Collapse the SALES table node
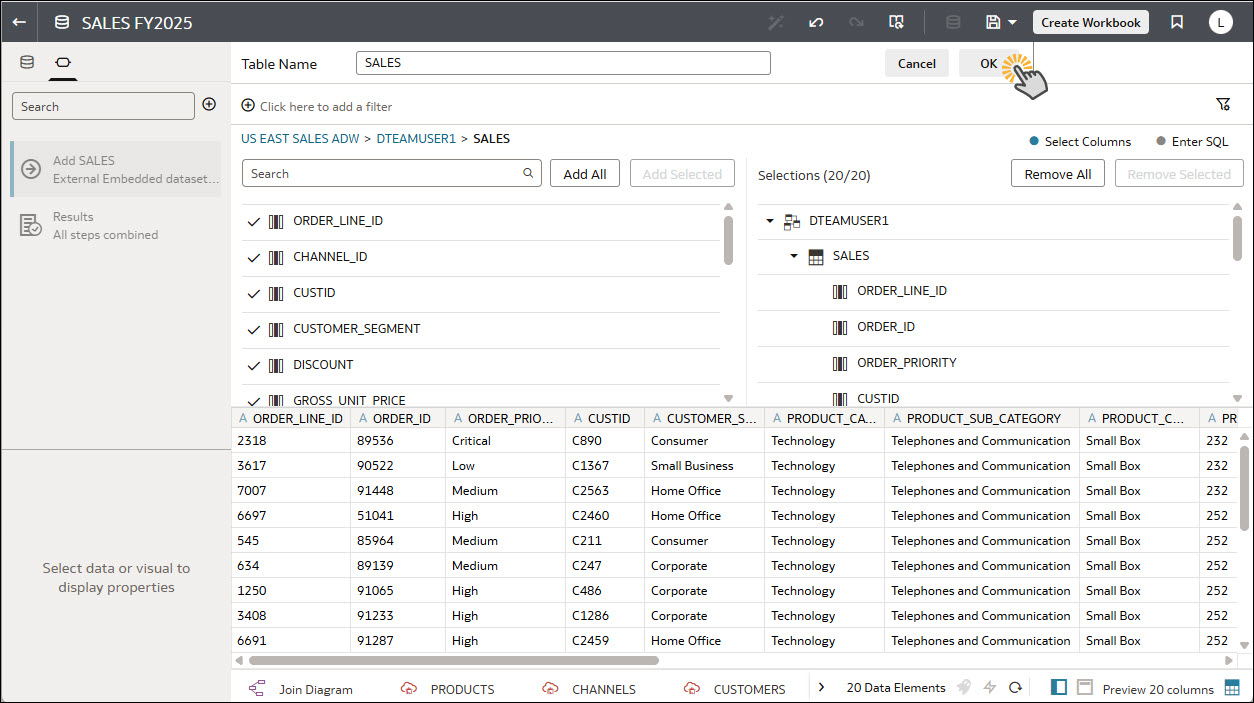Image resolution: width=1254 pixels, height=703 pixels. pos(794,256)
